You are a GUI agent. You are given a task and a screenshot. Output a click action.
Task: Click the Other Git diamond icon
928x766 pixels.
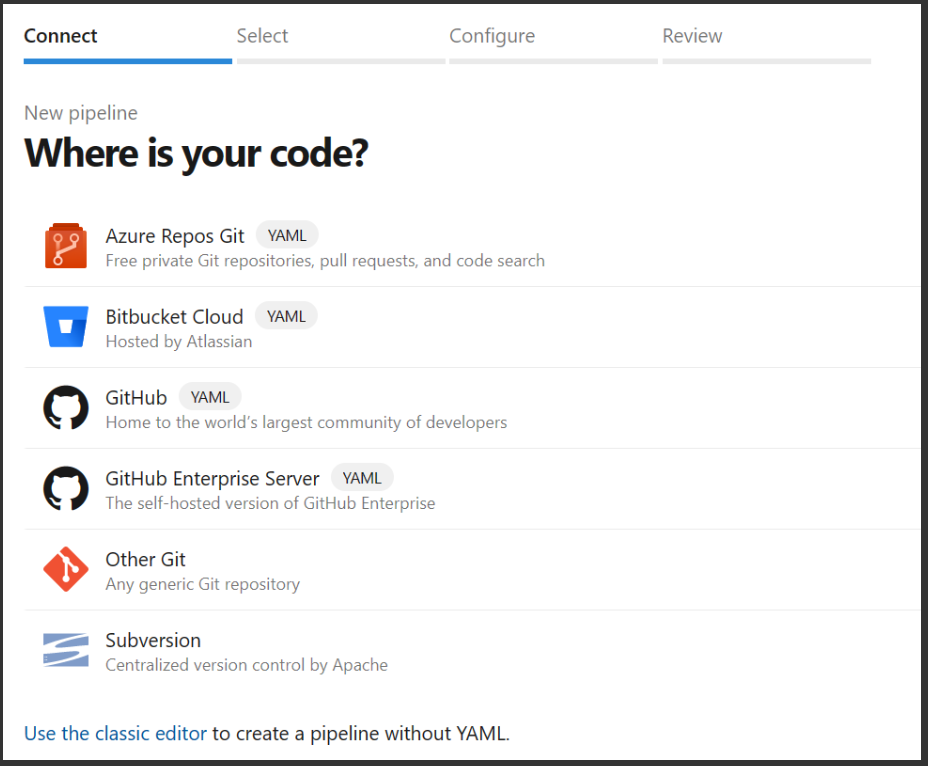point(66,569)
